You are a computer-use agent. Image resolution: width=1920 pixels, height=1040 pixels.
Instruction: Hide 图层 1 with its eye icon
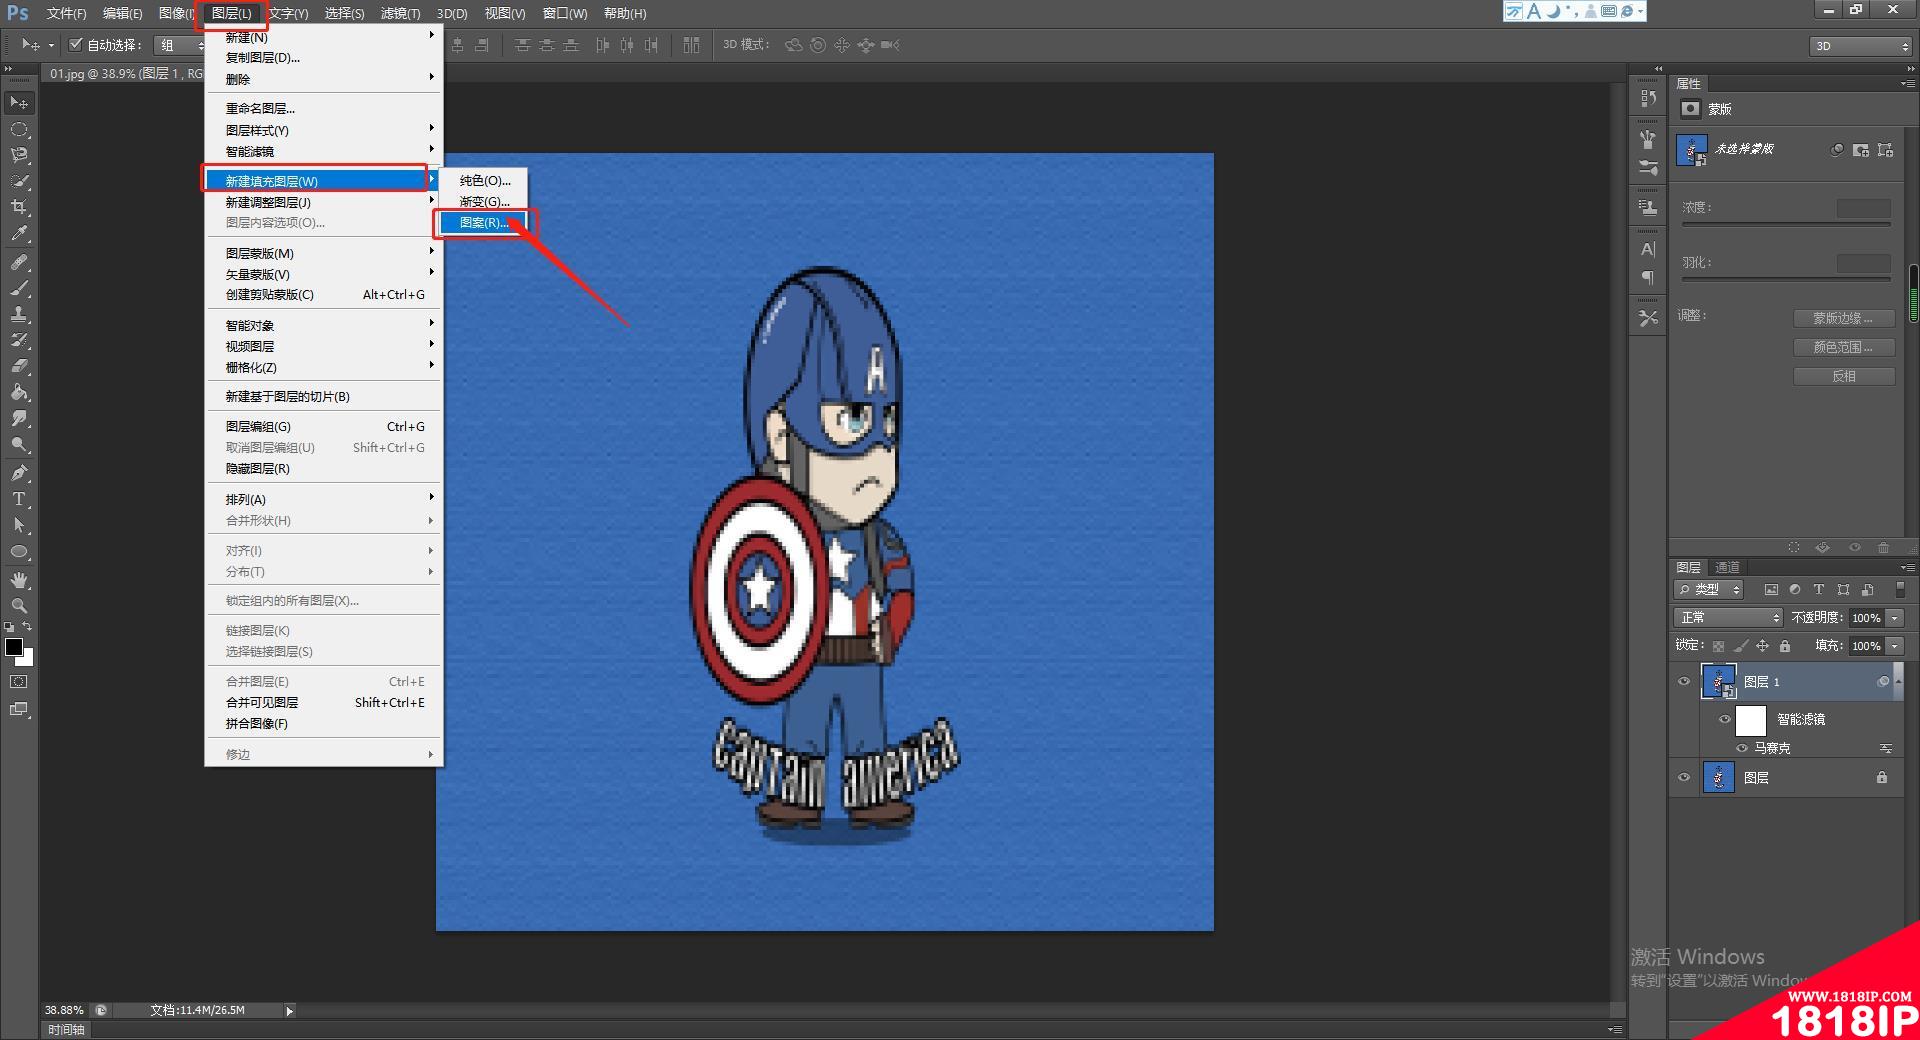coord(1684,682)
